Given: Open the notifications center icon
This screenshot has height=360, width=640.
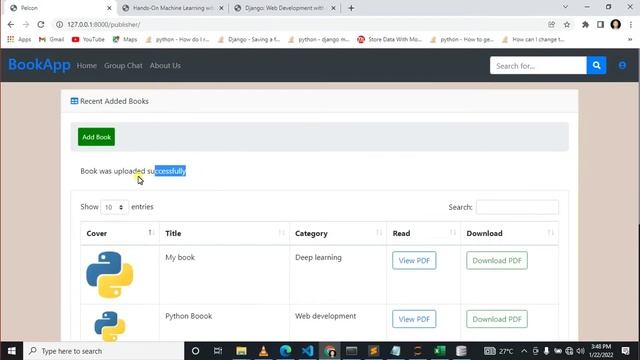Looking at the screenshot, I should tap(625, 351).
